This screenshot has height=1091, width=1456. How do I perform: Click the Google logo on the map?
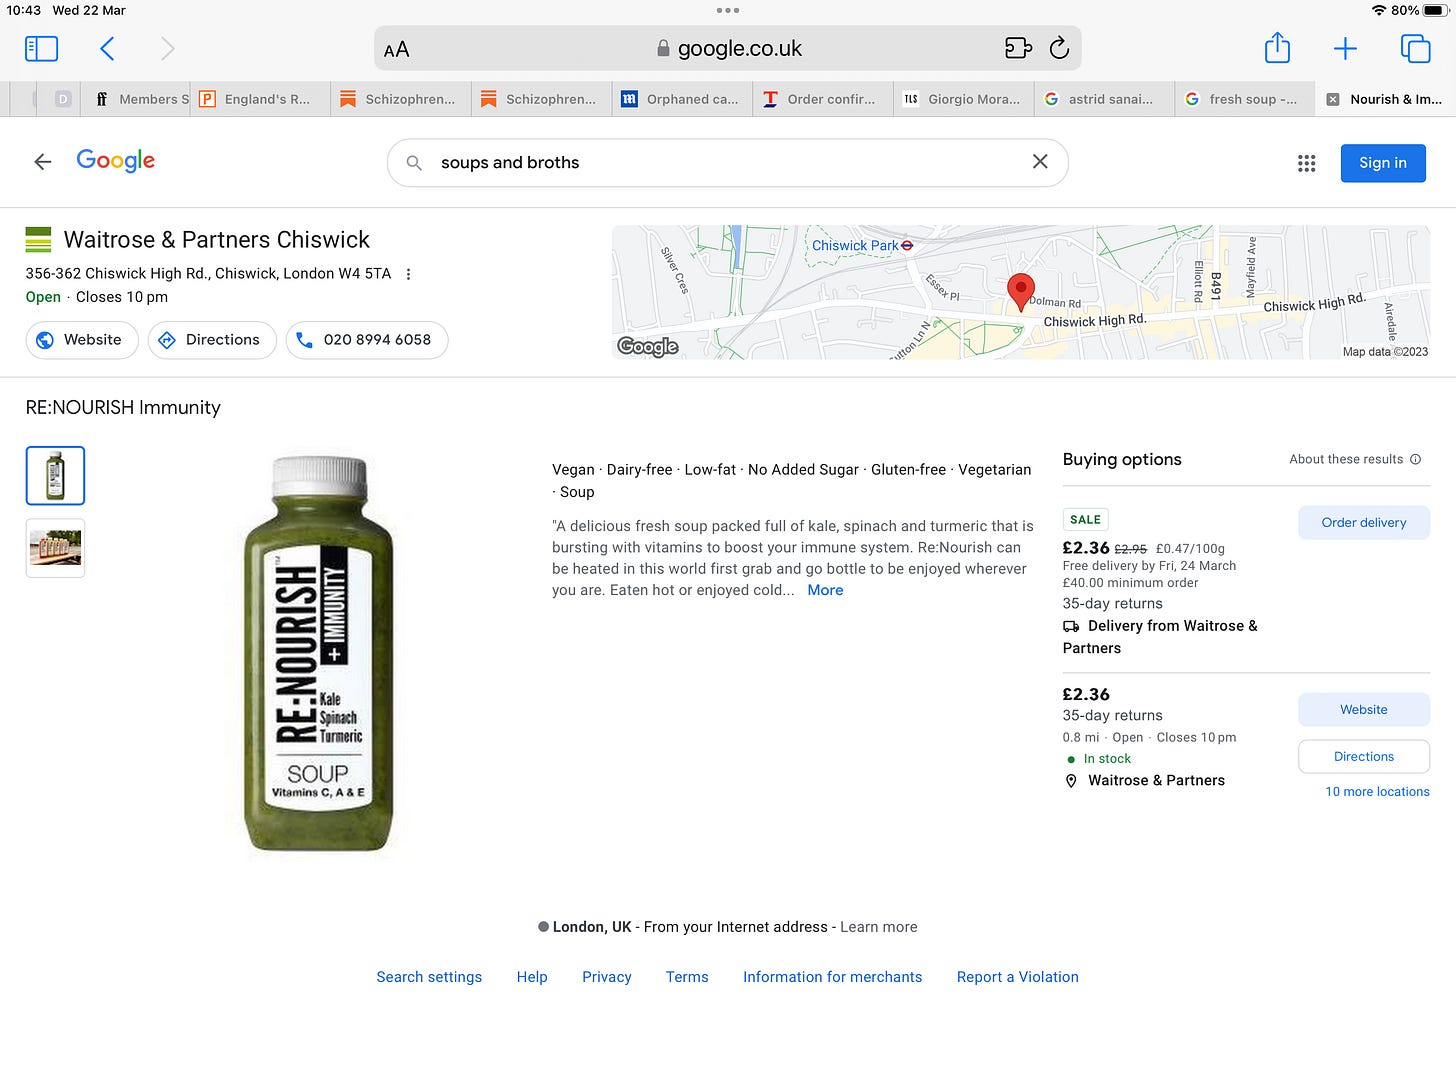tap(648, 346)
